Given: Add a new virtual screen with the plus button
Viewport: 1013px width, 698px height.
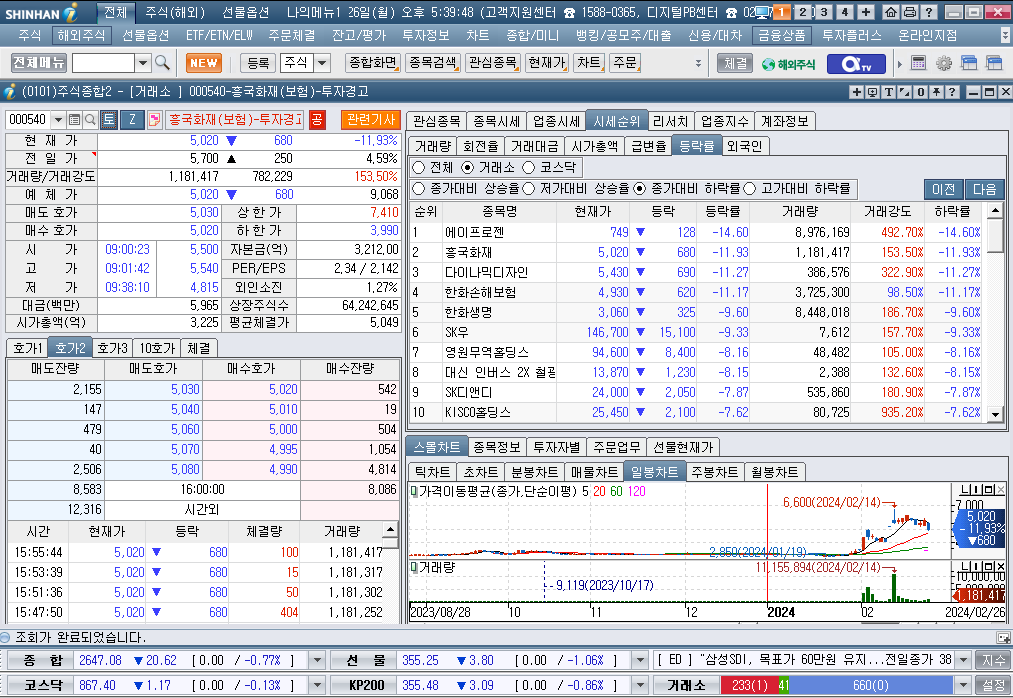Looking at the screenshot, I should coord(866,12).
